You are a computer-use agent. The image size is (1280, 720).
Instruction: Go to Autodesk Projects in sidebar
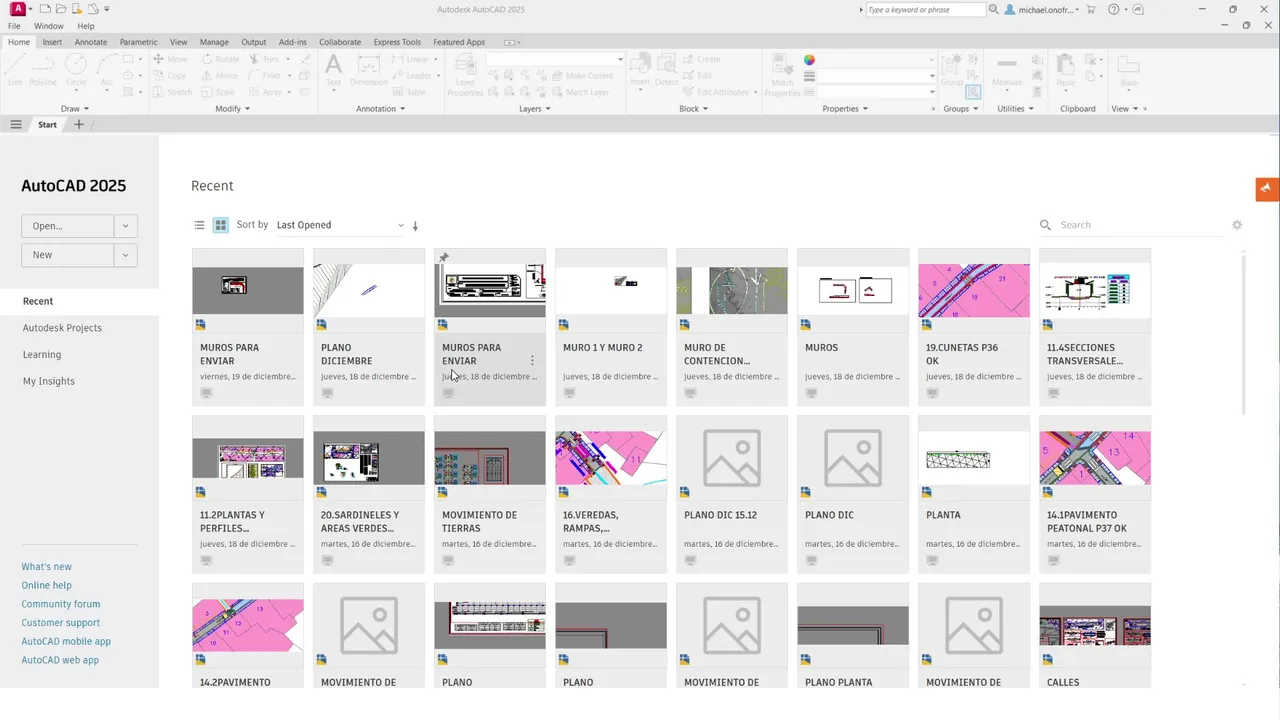coord(62,328)
